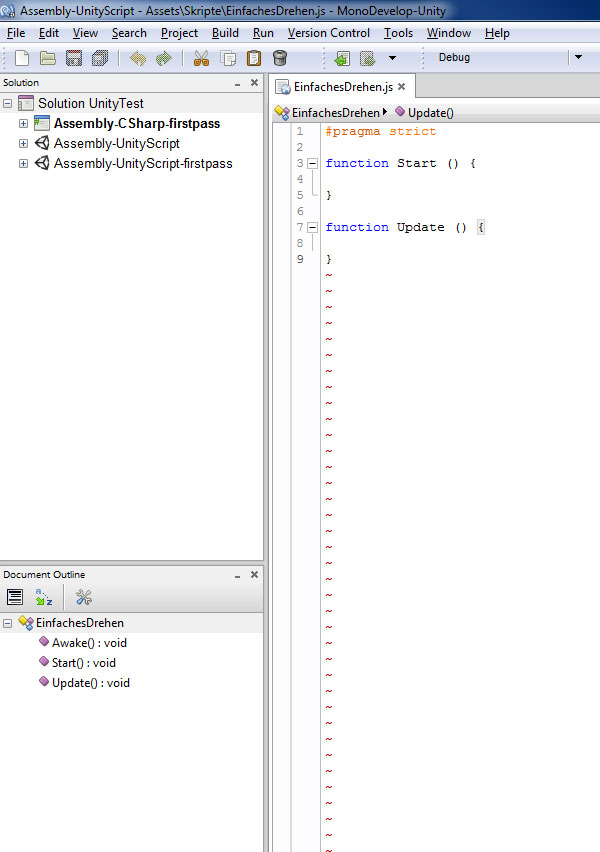Open Document Outline sorting preferences icon
Viewport: 600px width, 852px height.
pyautogui.click(x=83, y=597)
